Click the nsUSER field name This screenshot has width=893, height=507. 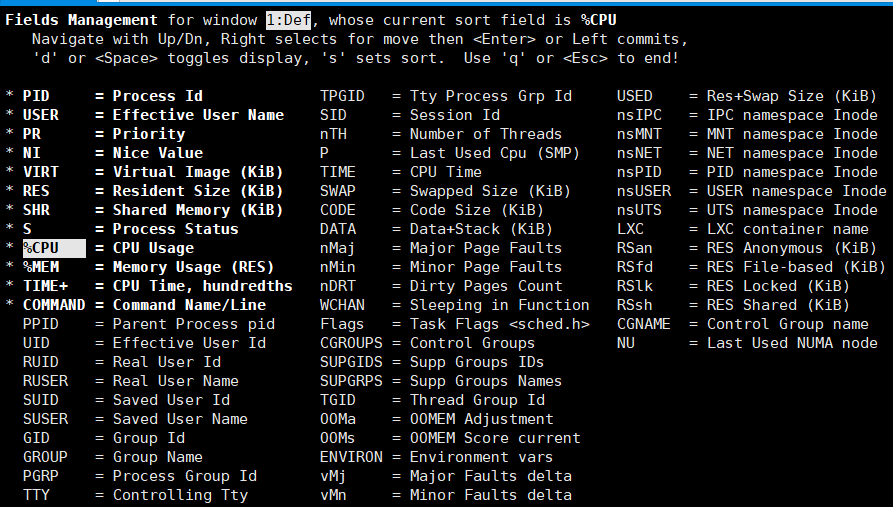point(644,191)
